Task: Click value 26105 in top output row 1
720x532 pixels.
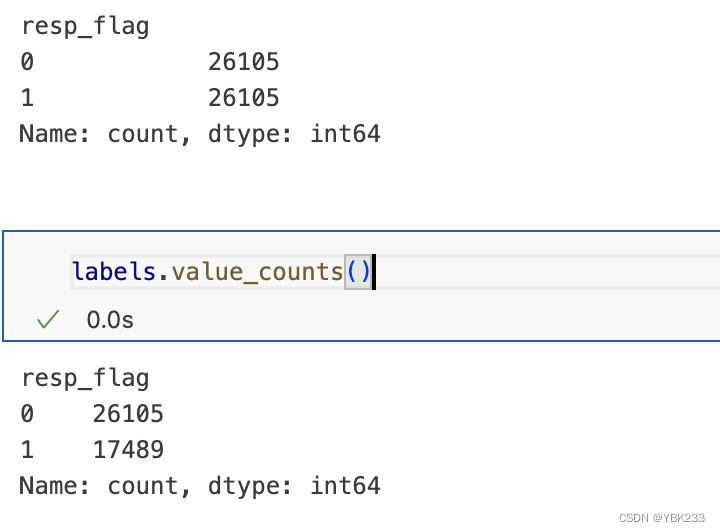Action: pos(243,97)
